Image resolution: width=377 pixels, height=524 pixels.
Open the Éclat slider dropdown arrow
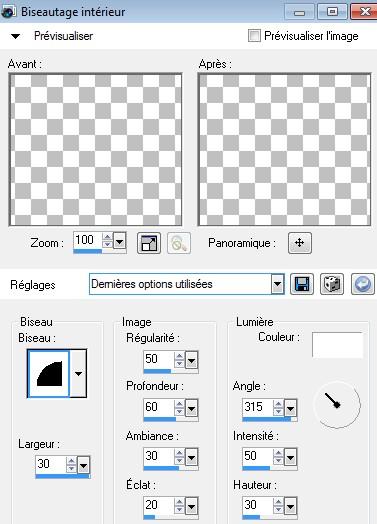pos(192,506)
